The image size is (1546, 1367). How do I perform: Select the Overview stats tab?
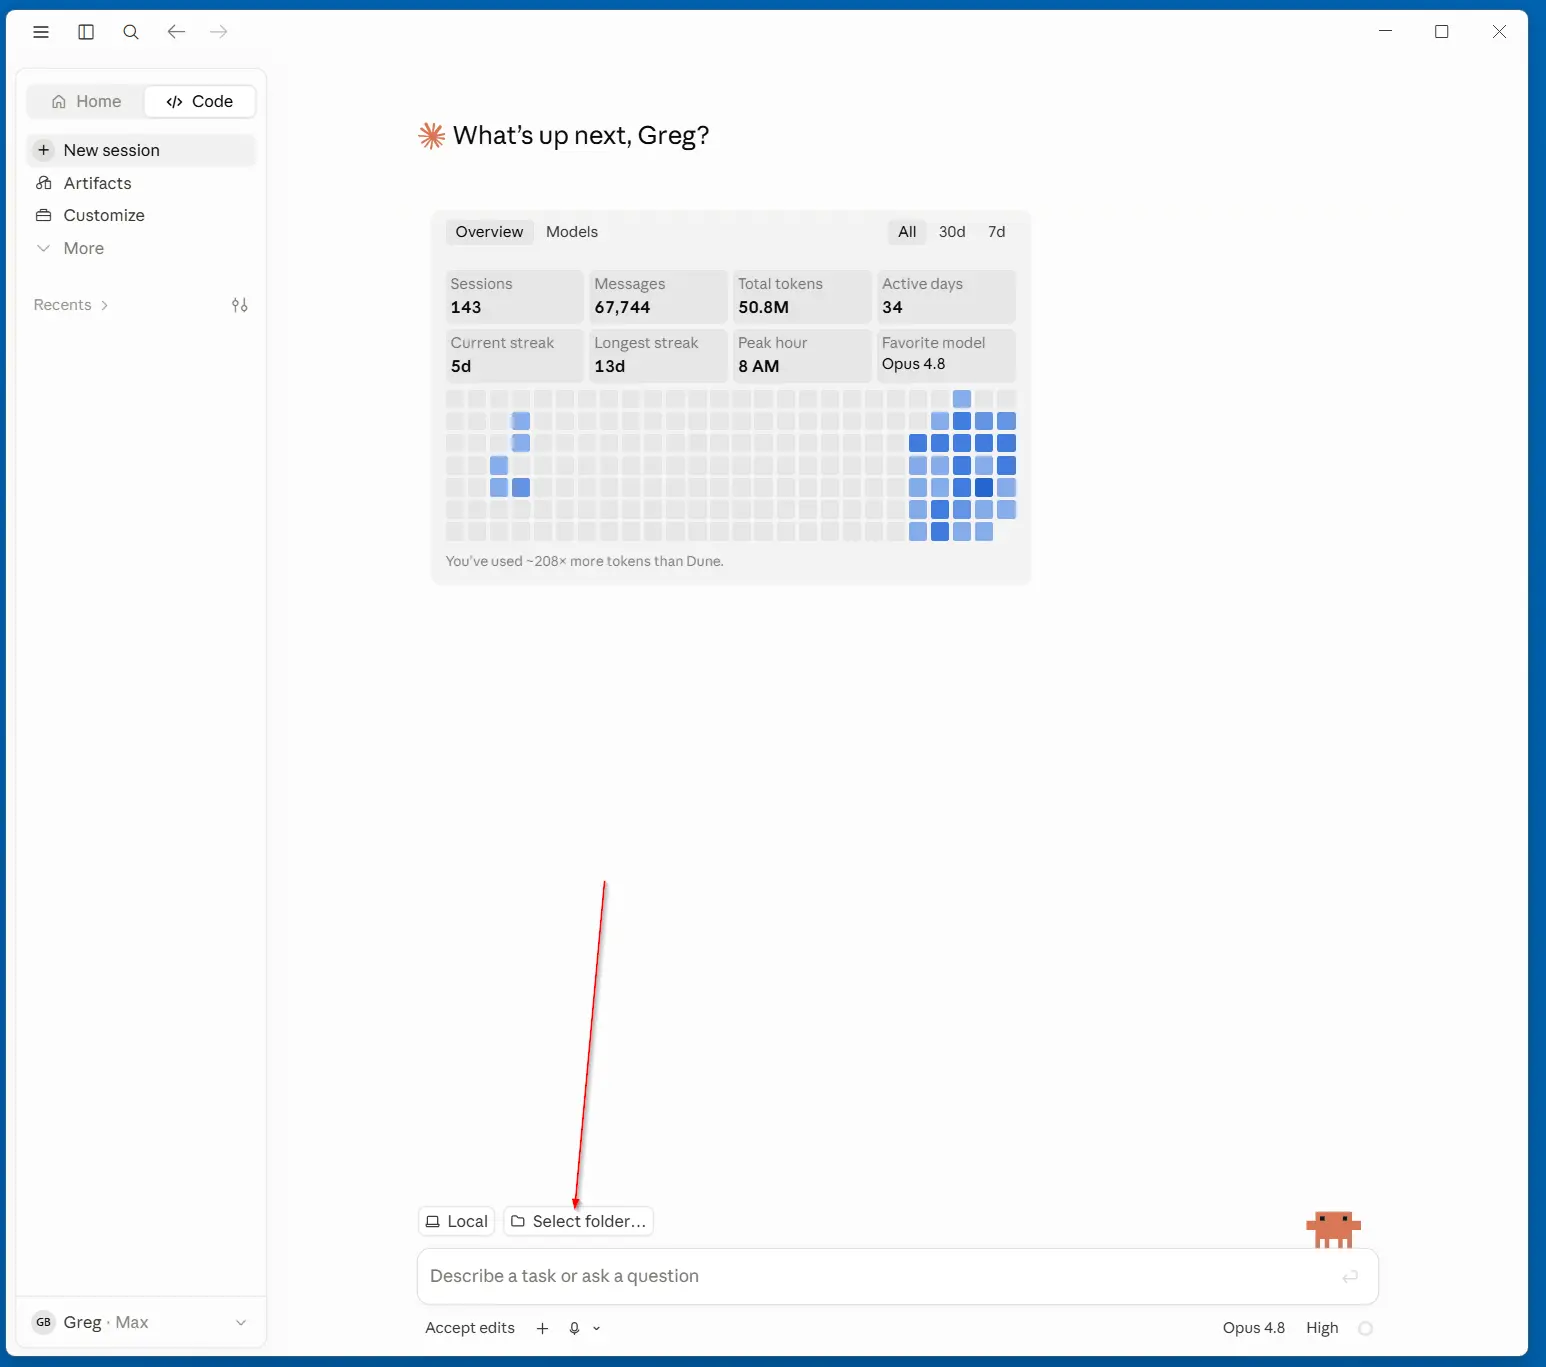pos(489,232)
